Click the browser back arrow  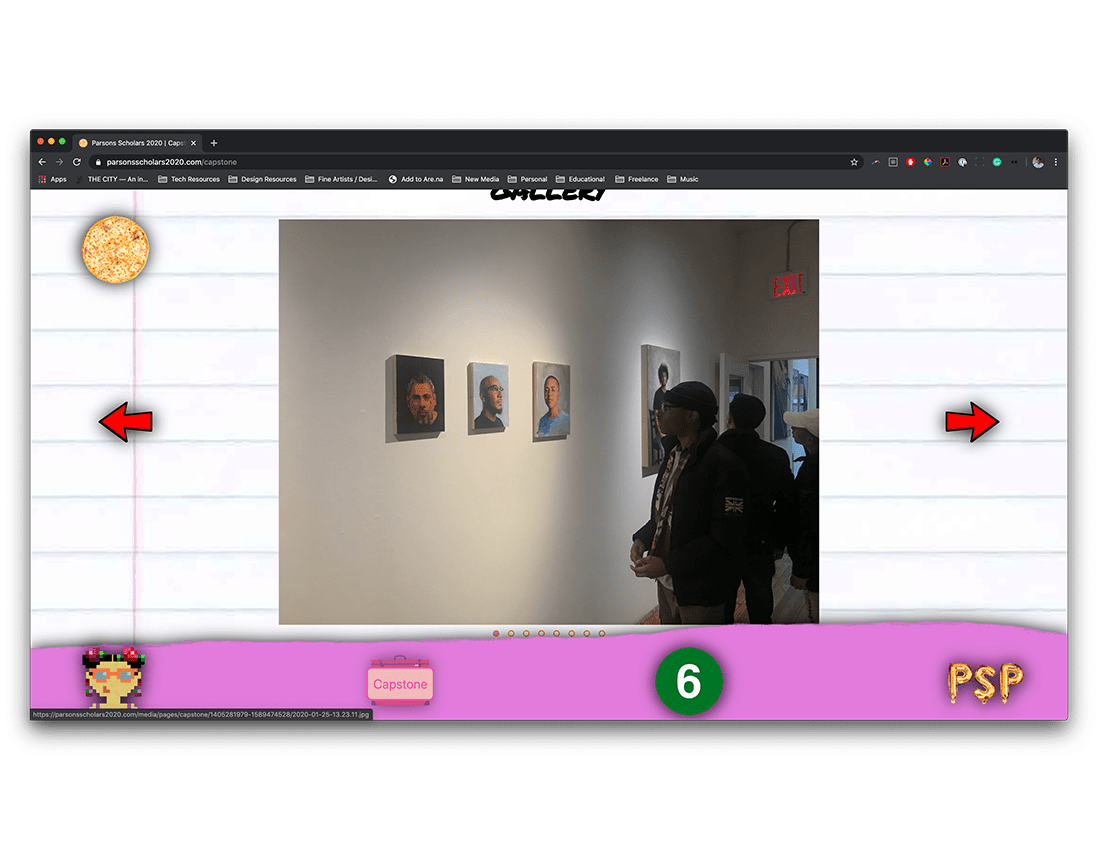[x=42, y=162]
